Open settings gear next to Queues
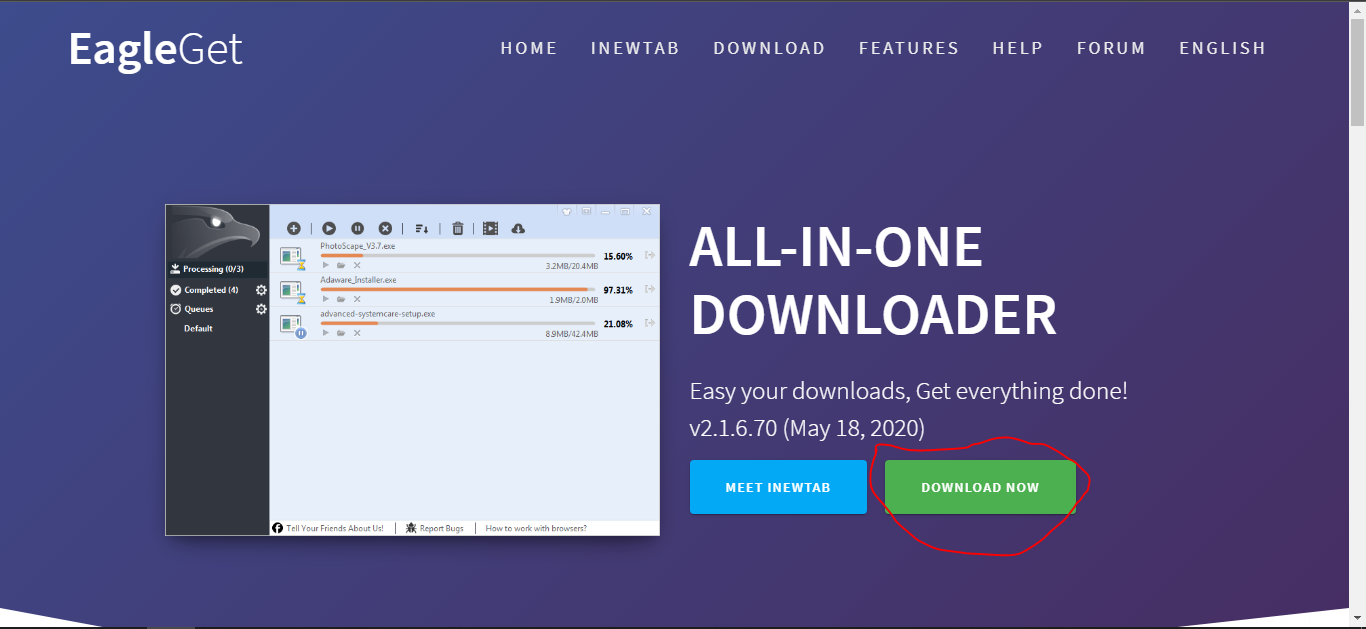The width and height of the screenshot is (1366, 629). [261, 309]
